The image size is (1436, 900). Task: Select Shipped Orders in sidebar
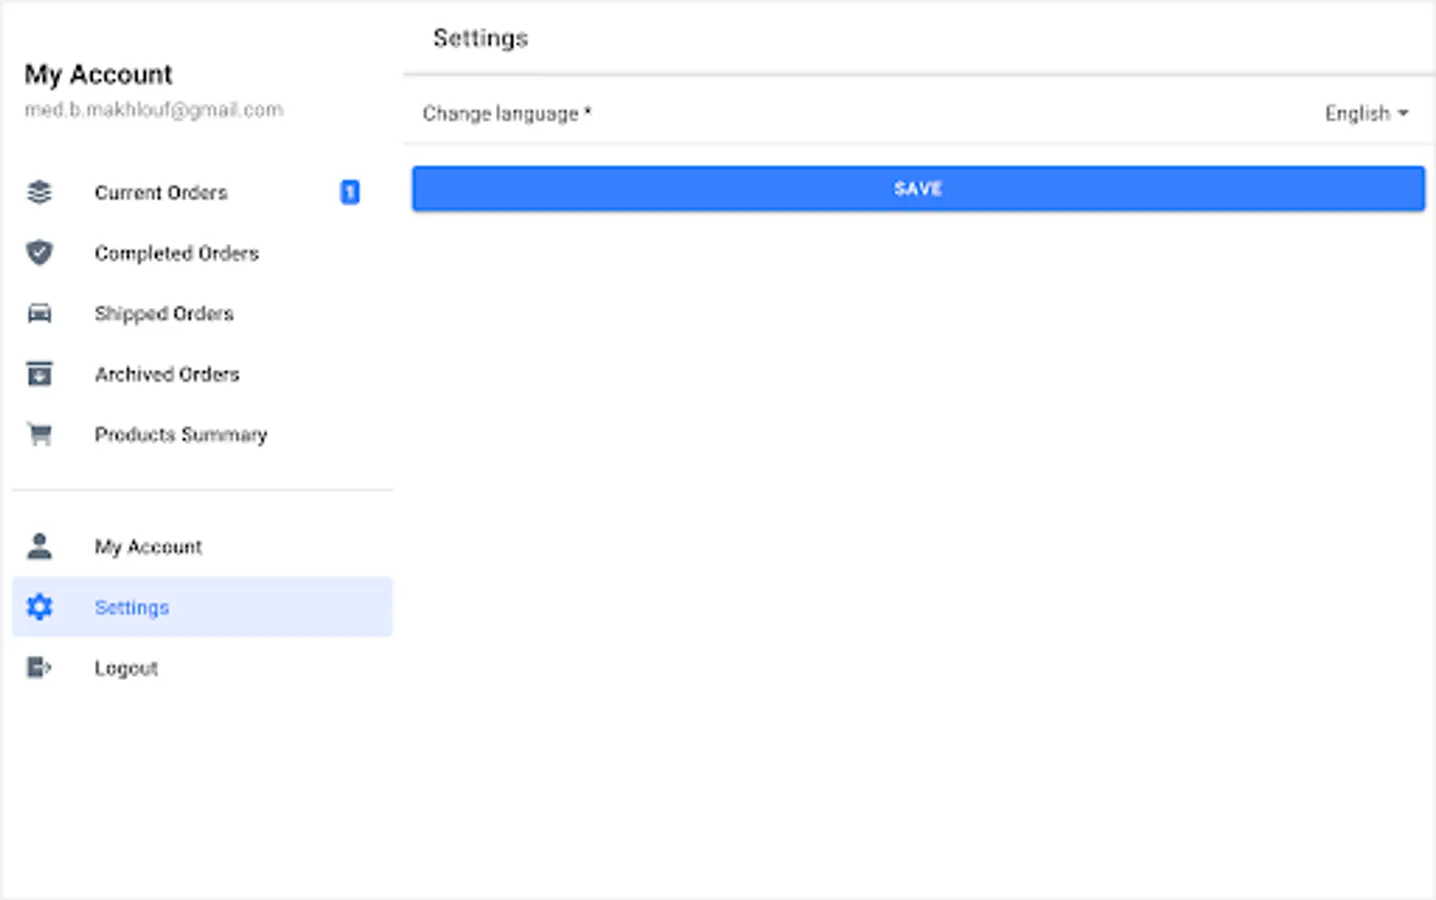pos(164,314)
